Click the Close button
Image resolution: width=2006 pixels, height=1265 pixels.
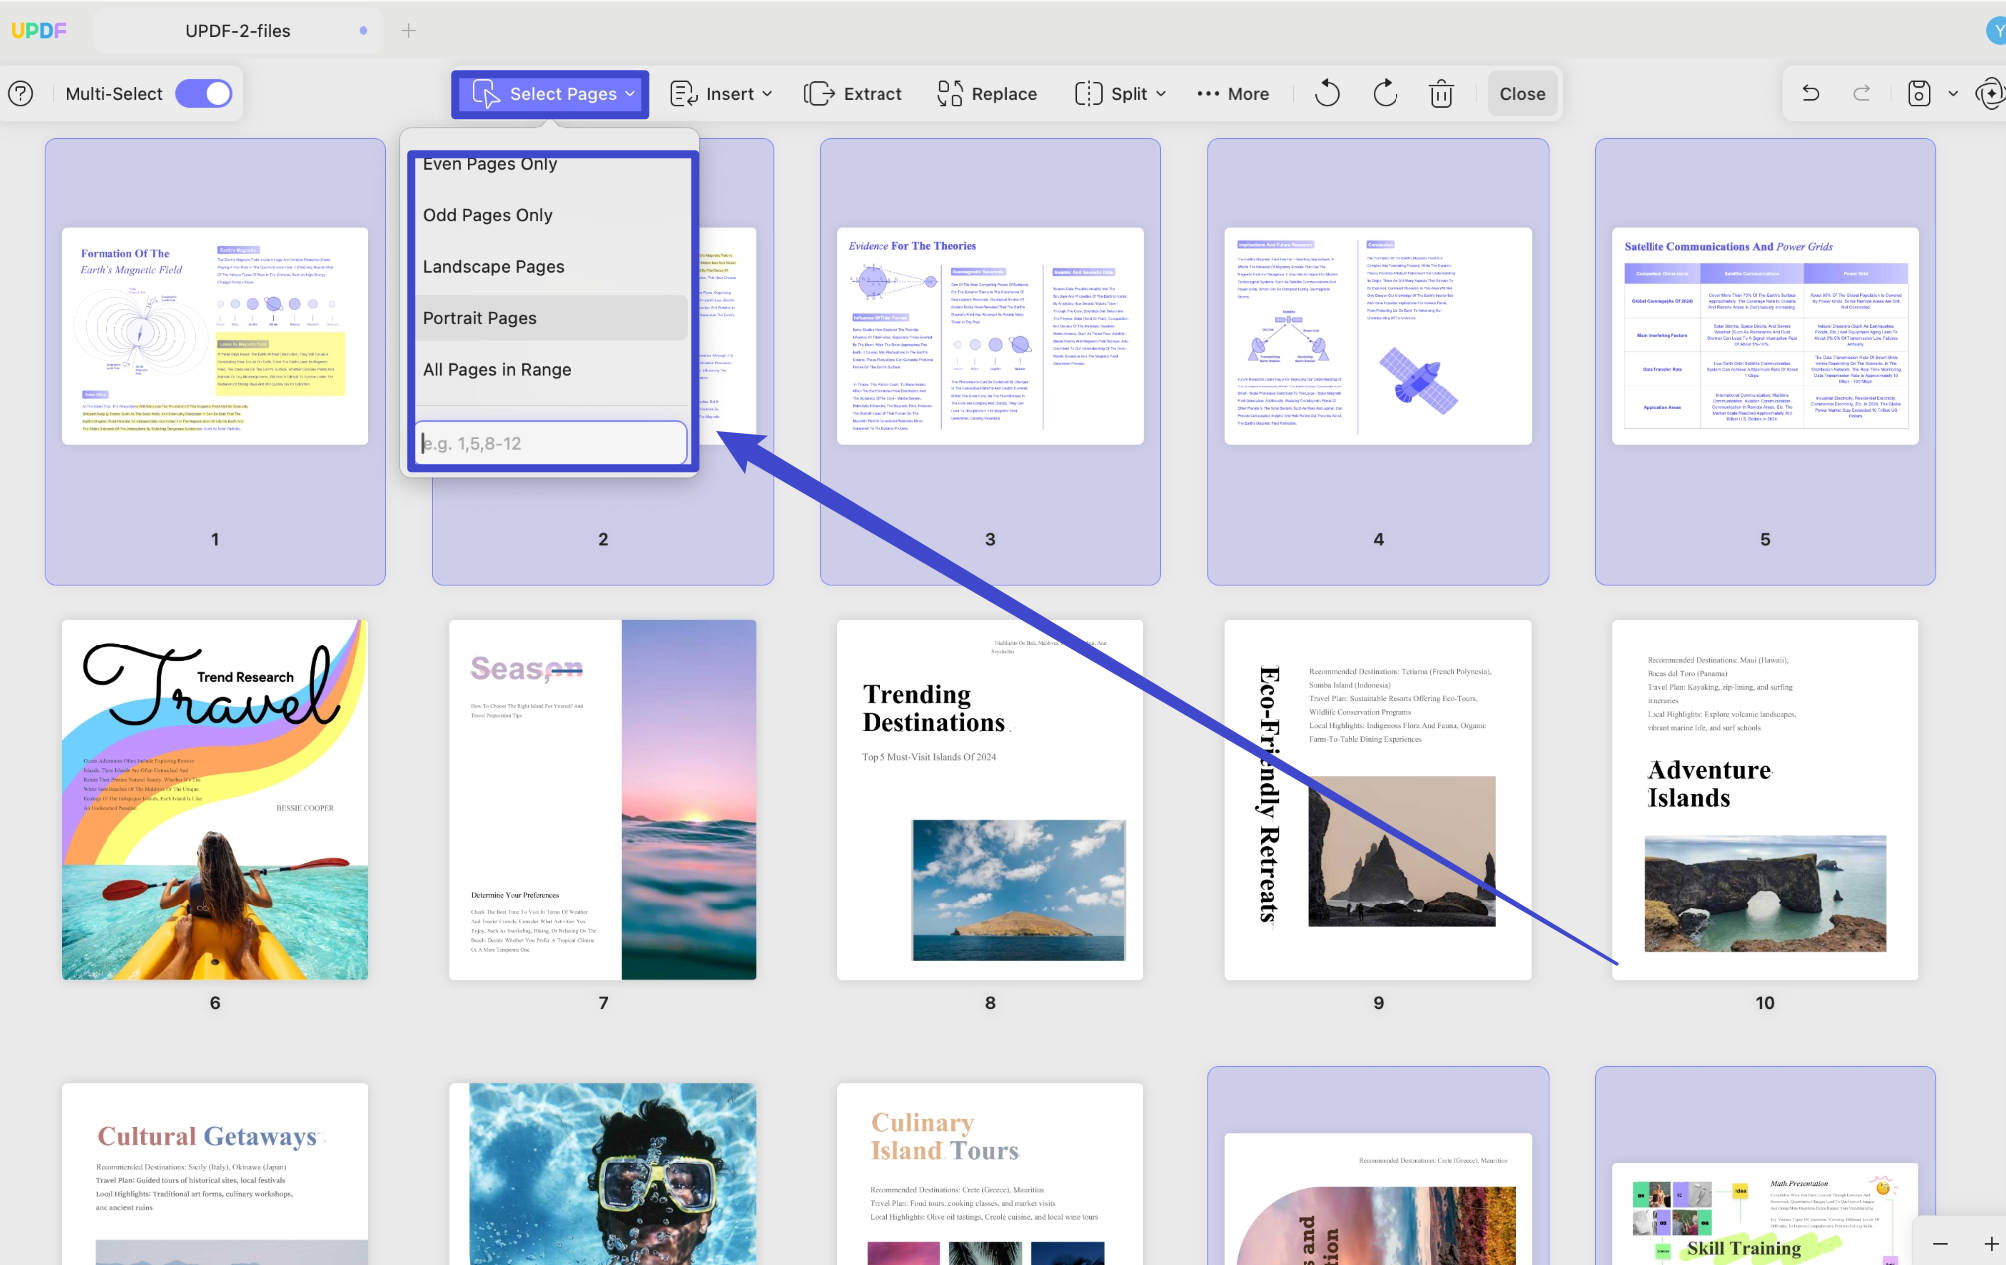point(1522,94)
